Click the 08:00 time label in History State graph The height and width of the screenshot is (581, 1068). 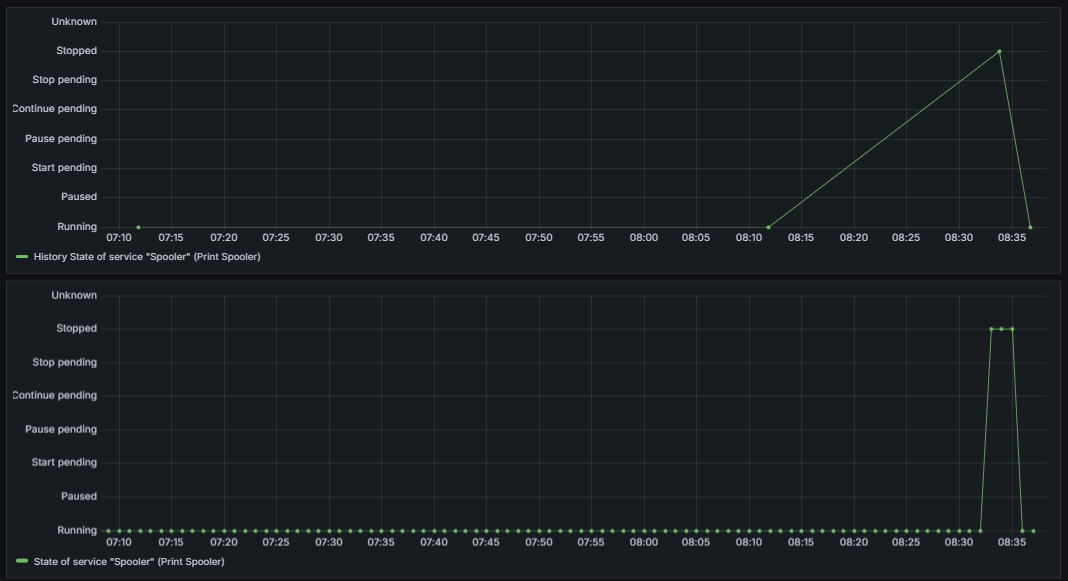pos(644,238)
